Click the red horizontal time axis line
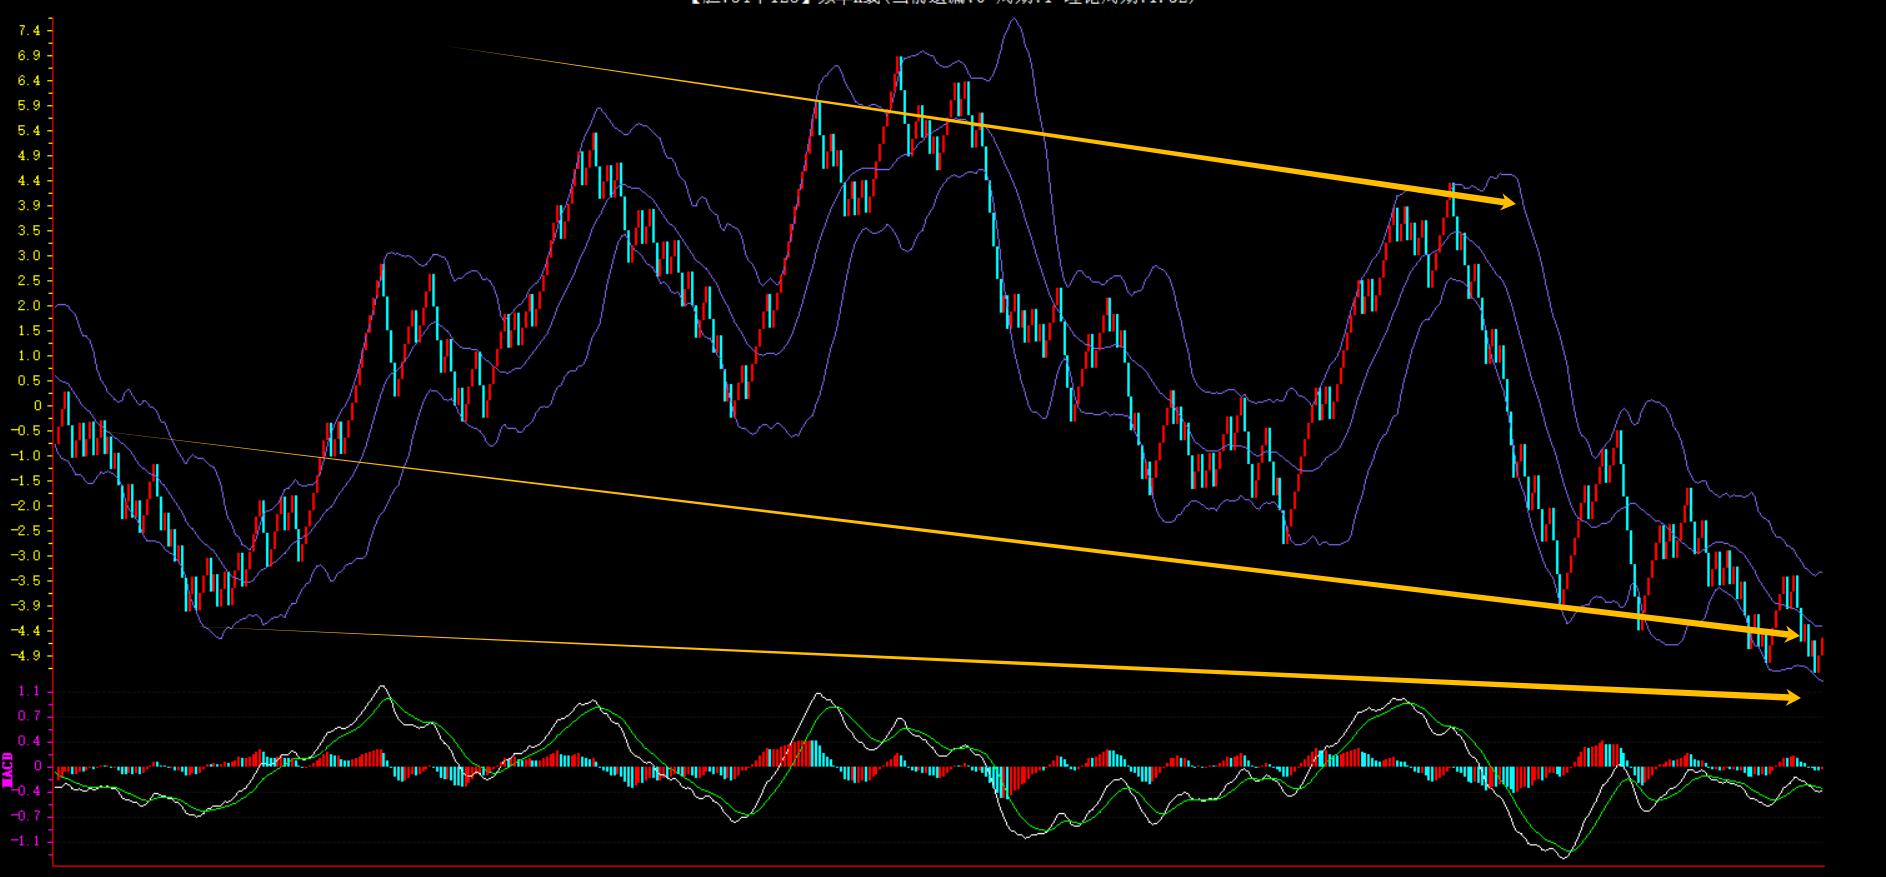Viewport: 1886px width, 877px height. tap(938, 865)
